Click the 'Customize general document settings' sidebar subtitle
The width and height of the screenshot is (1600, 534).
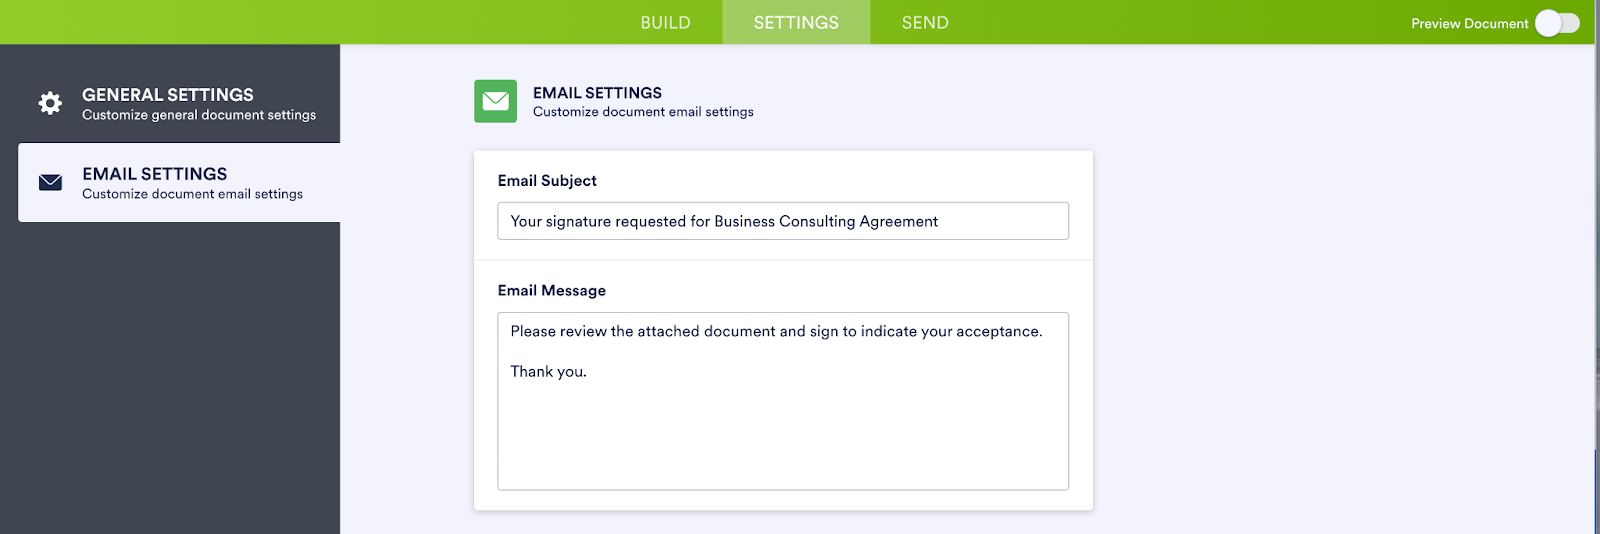(x=199, y=115)
